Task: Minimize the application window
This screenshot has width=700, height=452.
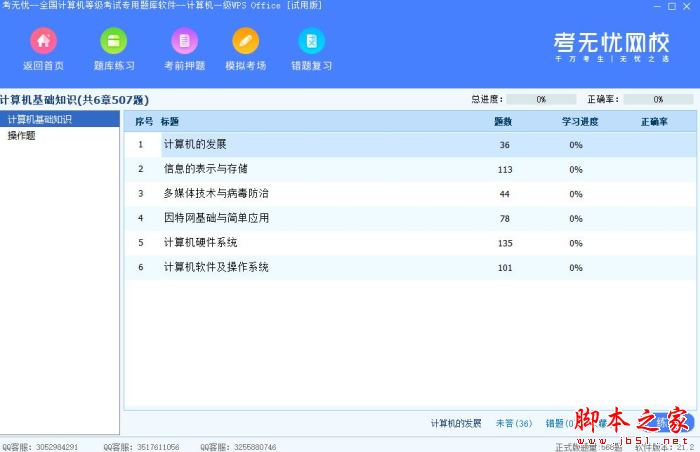Action: pos(659,6)
